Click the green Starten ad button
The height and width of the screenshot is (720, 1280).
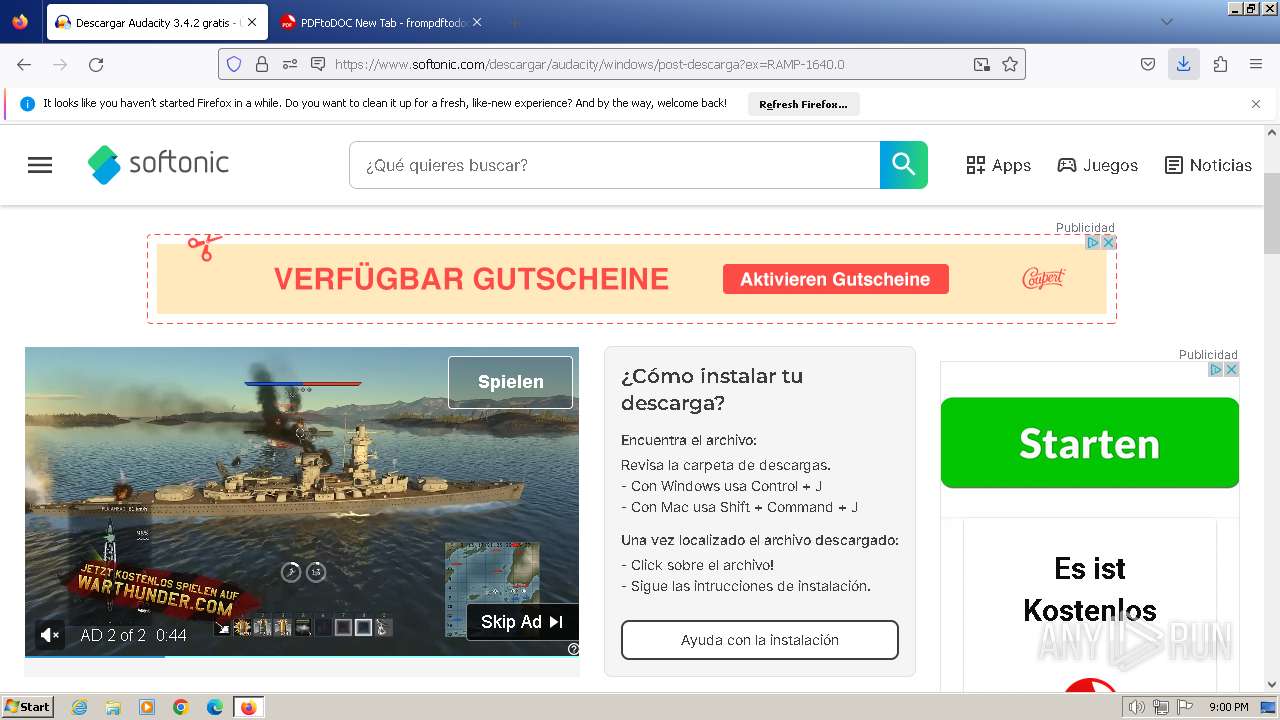[x=1090, y=443]
